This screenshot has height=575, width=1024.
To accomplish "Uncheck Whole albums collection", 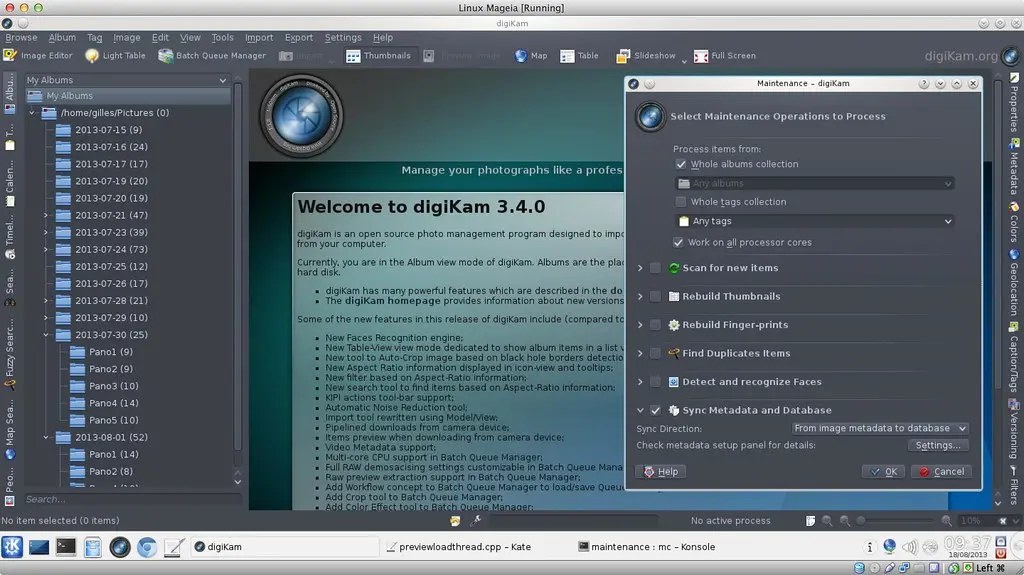I will (x=681, y=164).
